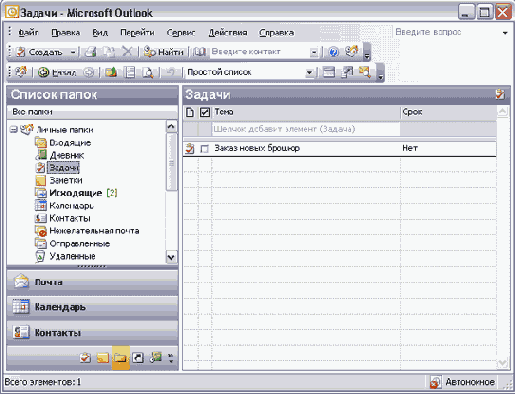Check the Заказ новых брошюр task checkbox
The image size is (515, 394).
coord(204,149)
